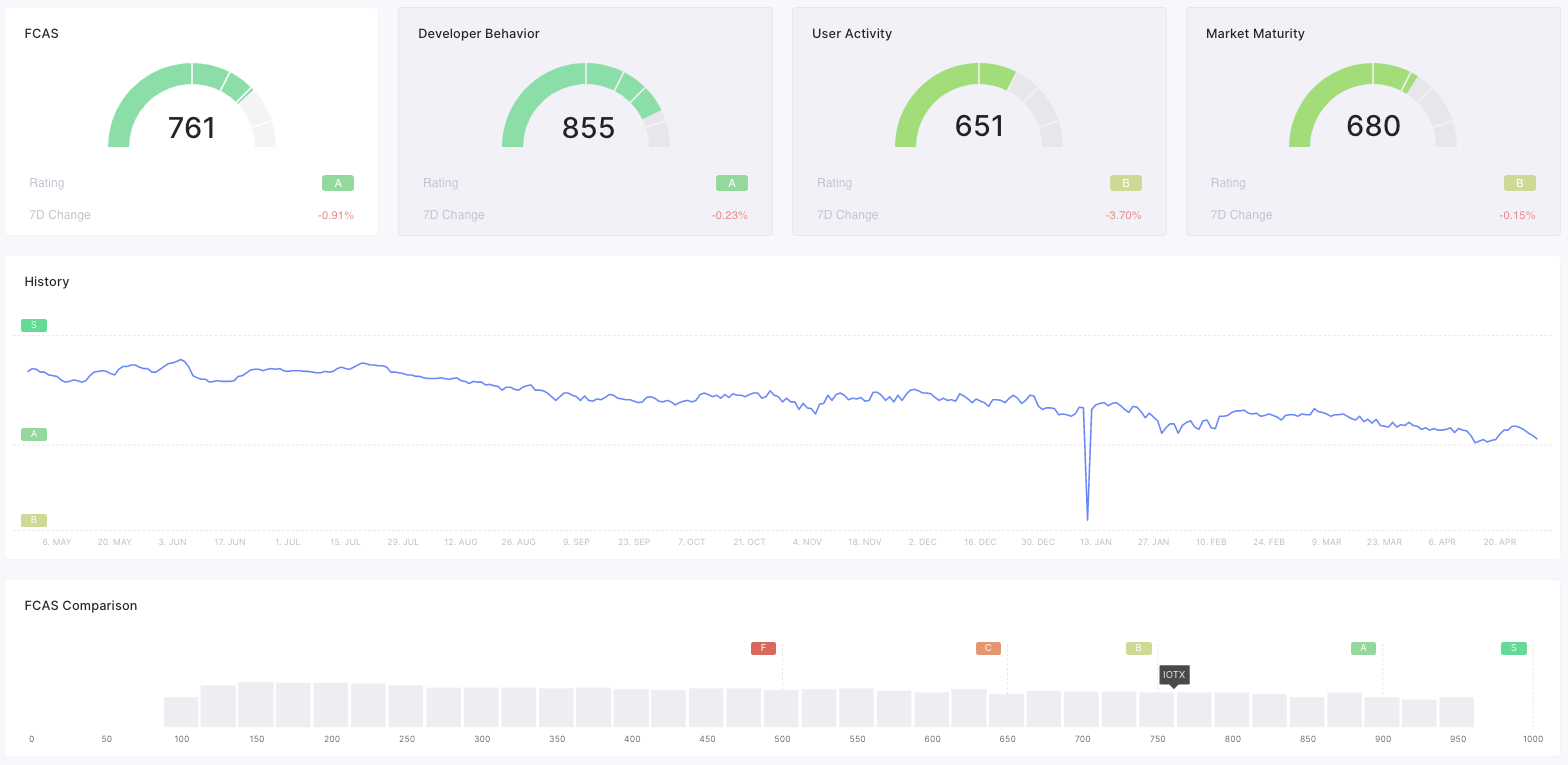Viewport: 1568px width, 765px height.
Task: Click the 6. MAY date axis label
Action: [57, 542]
